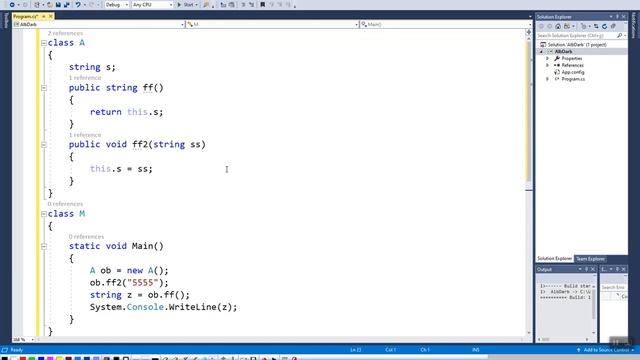Click the bookmark toolbar icon
Viewport: 640px width, 360px height.
pos(262,4)
